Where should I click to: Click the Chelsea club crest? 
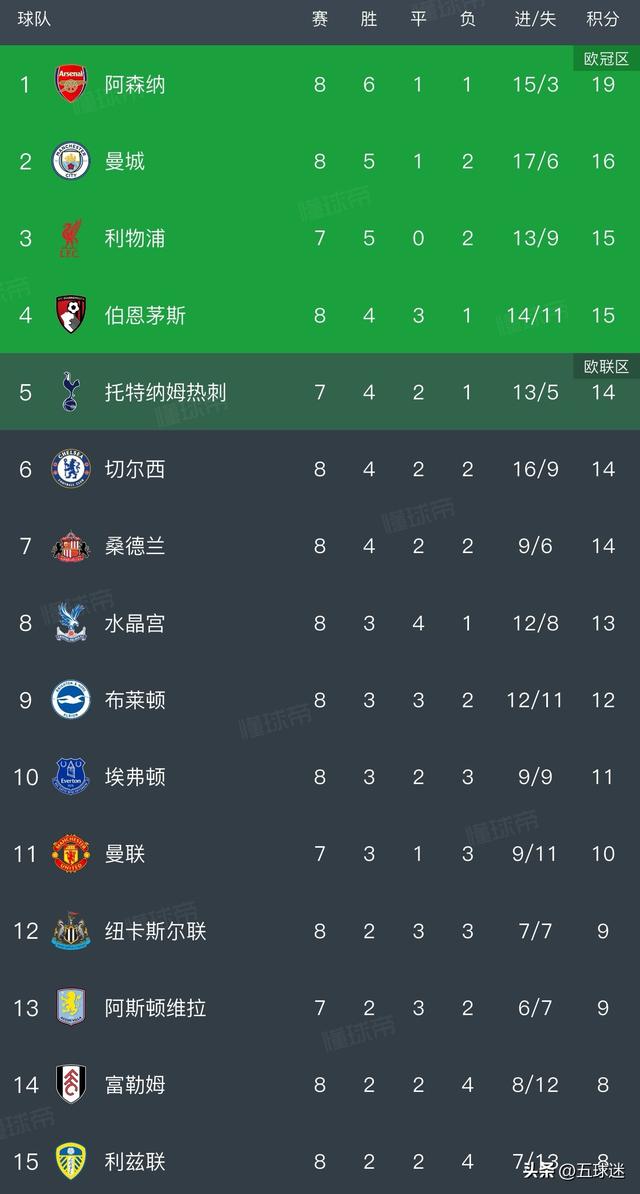tap(71, 469)
